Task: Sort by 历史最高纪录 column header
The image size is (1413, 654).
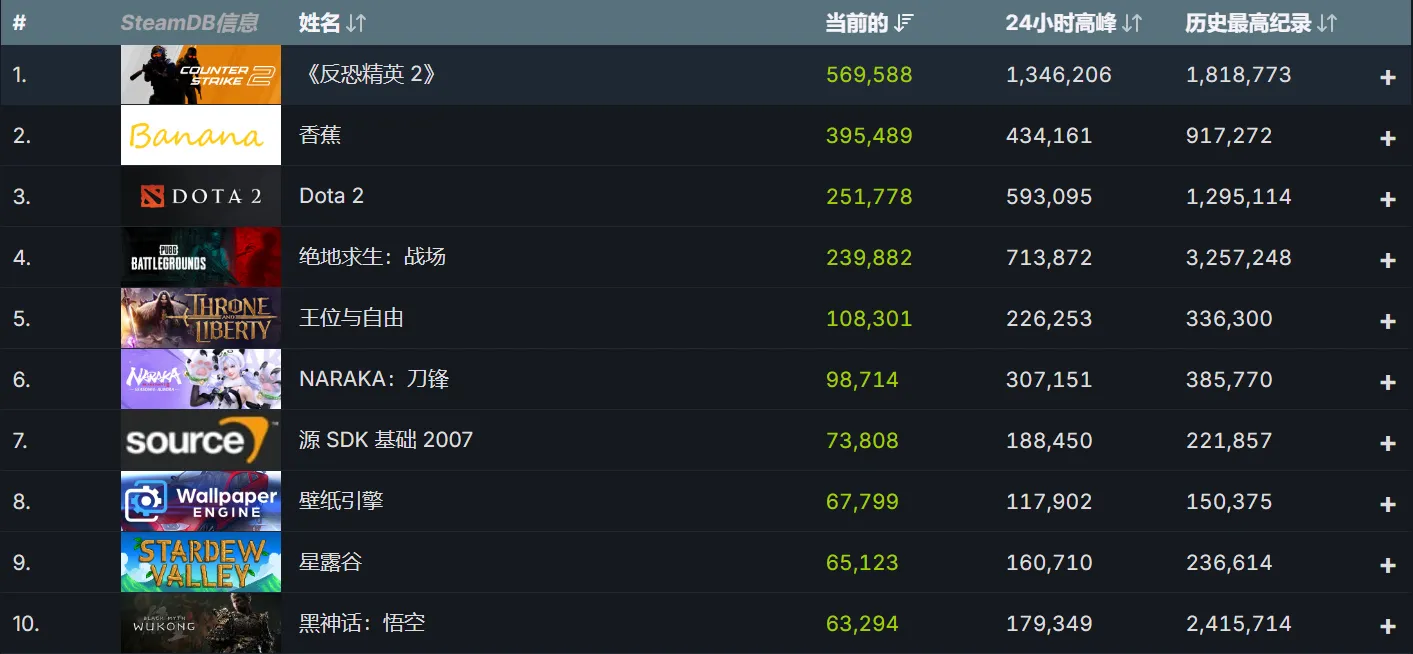Action: 1261,23
